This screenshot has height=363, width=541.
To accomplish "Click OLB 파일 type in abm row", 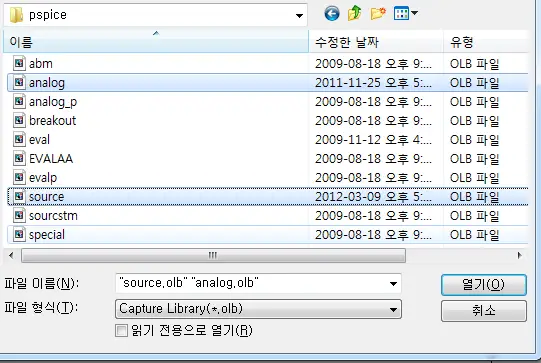I will click(x=474, y=64).
